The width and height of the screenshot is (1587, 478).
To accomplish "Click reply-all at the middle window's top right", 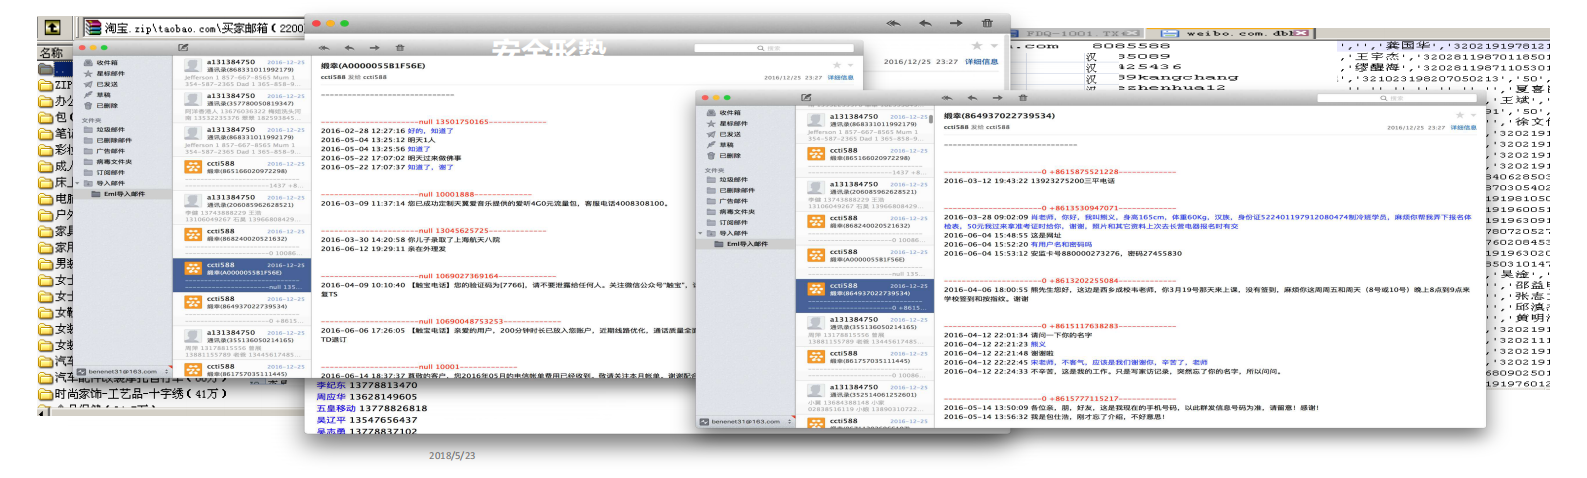I will [893, 23].
